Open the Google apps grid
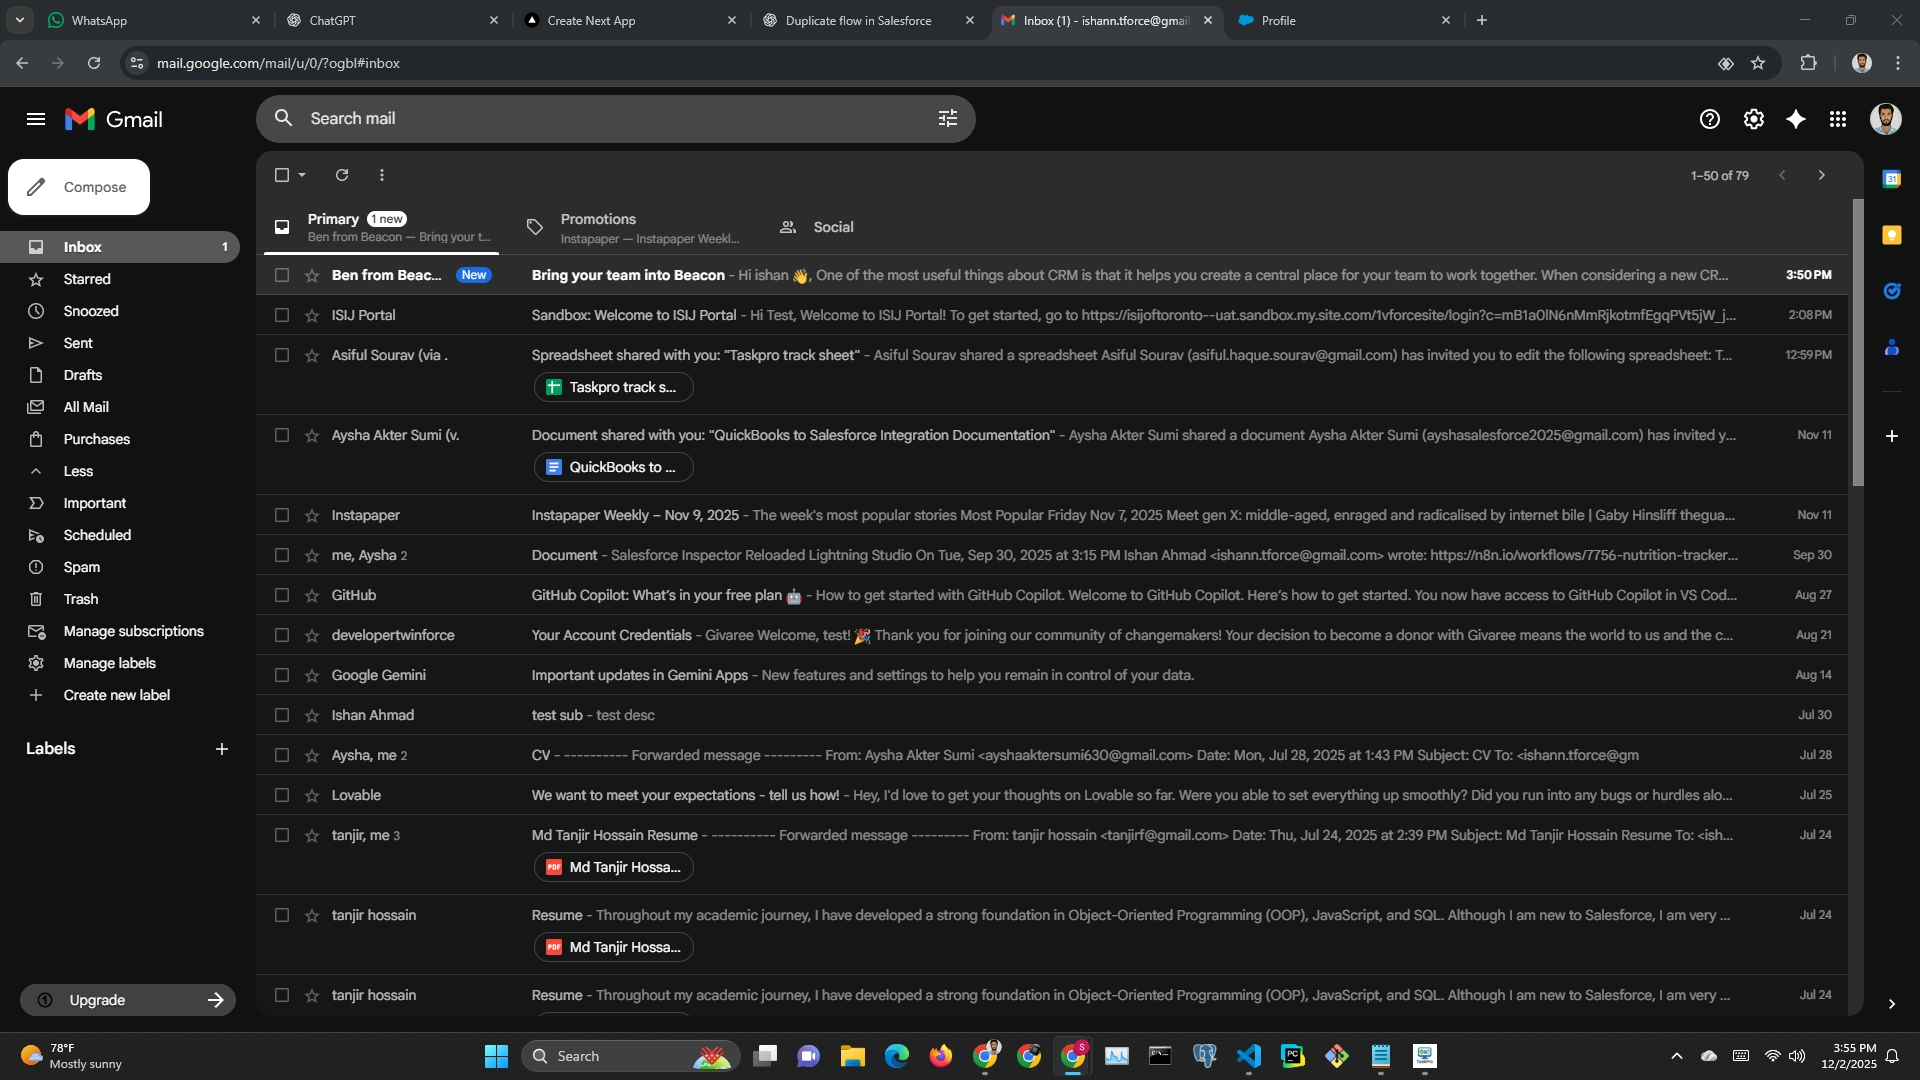1920x1080 pixels. click(x=1838, y=119)
